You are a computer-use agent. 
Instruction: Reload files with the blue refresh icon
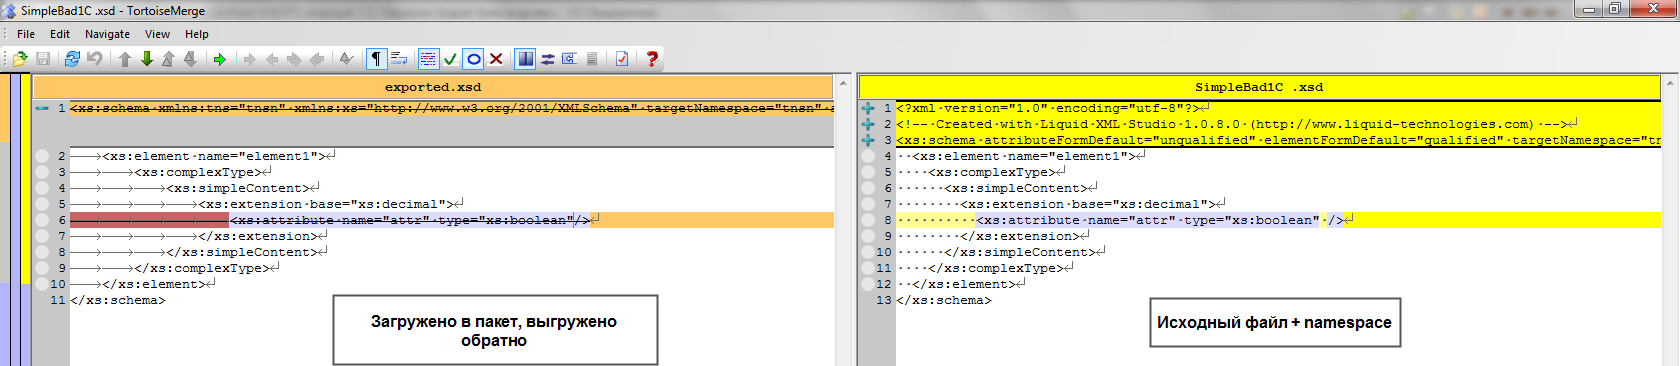tap(72, 59)
